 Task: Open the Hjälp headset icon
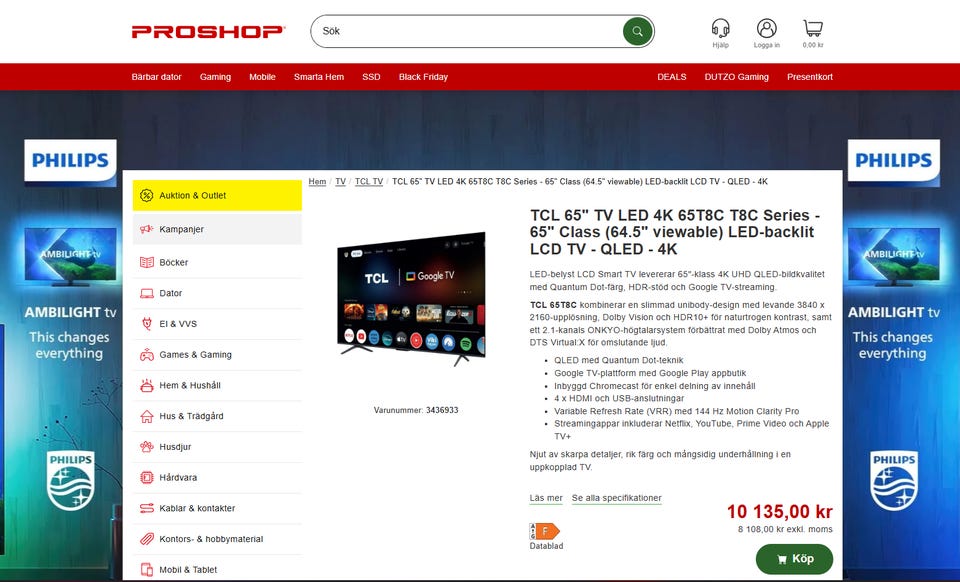pos(721,28)
